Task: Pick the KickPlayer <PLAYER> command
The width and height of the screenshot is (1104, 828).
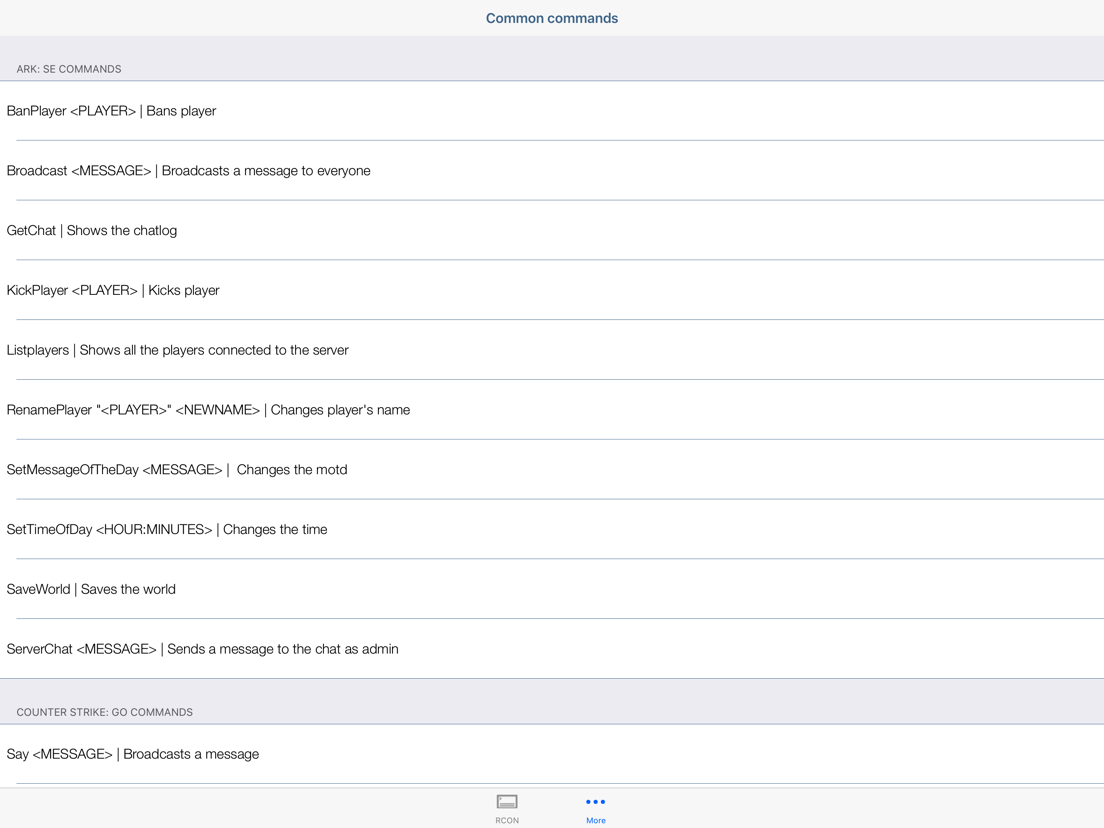Action: point(552,291)
